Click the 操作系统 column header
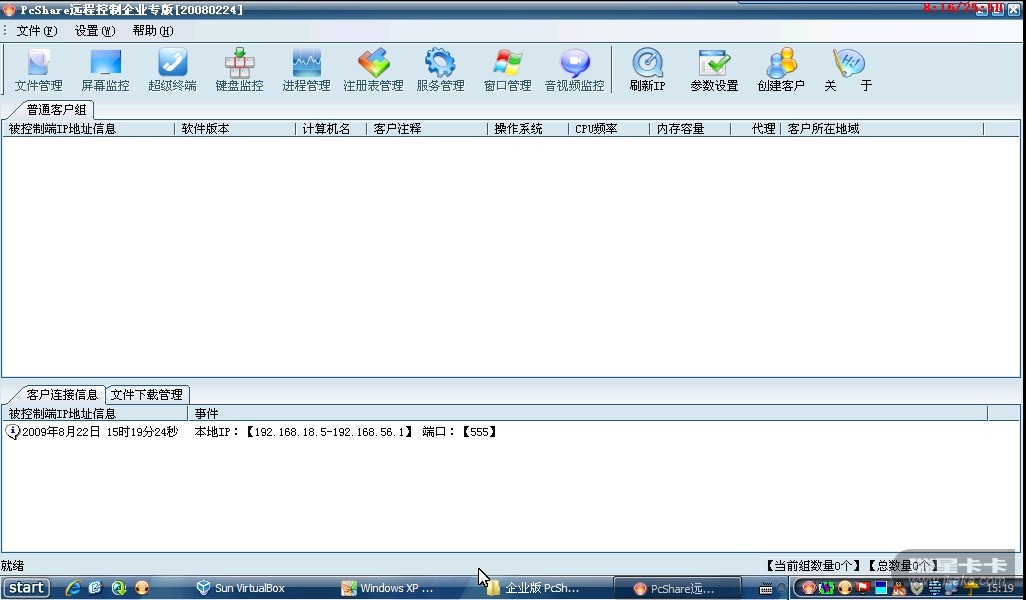The height and width of the screenshot is (600, 1026). [x=528, y=129]
